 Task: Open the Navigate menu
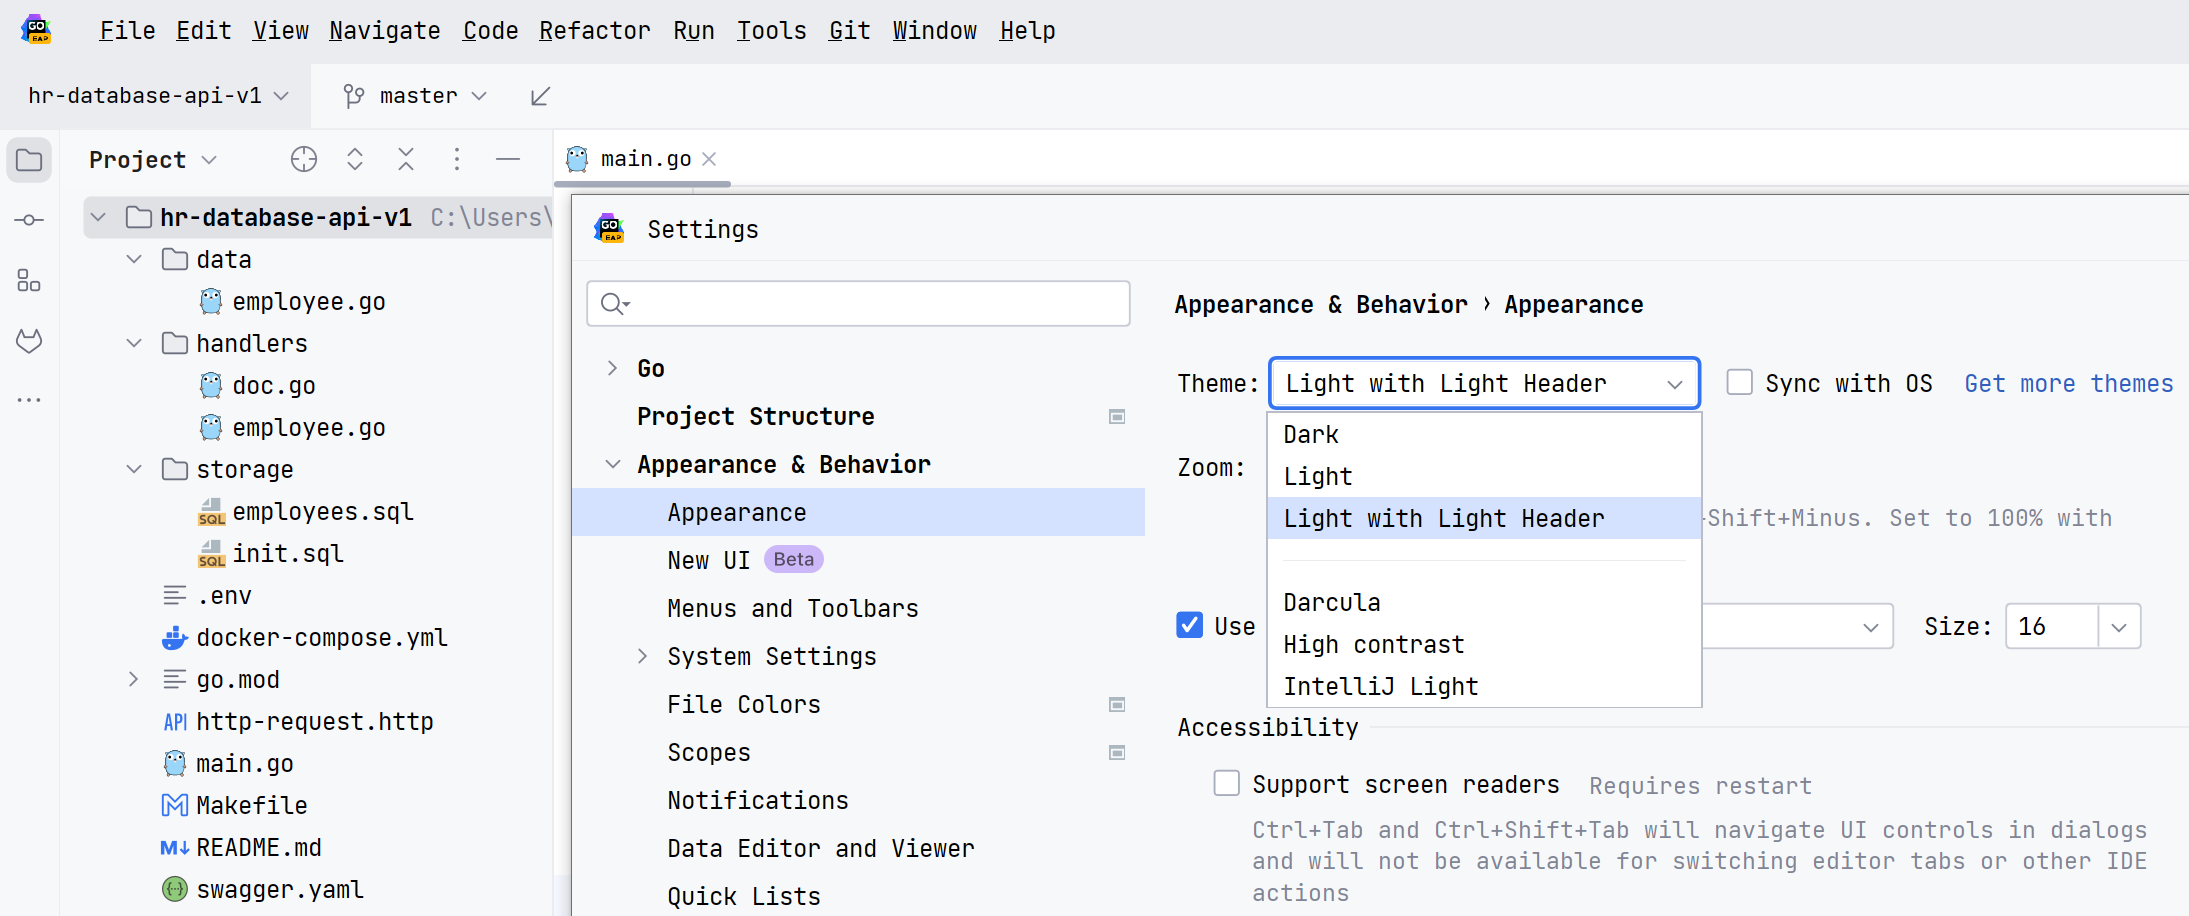point(385,31)
